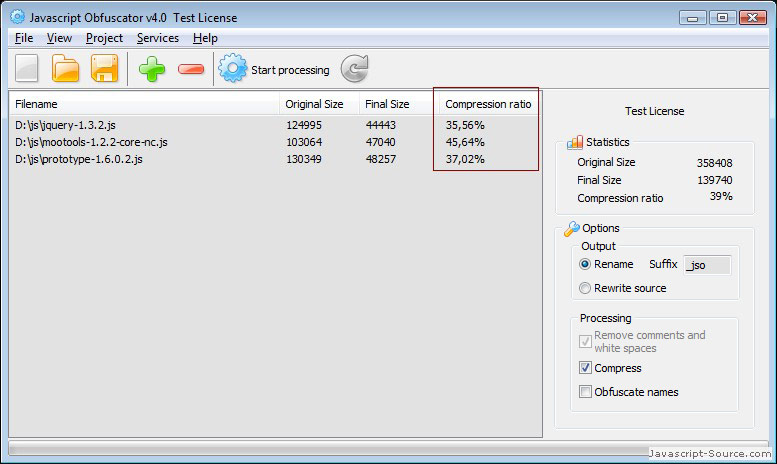Image resolution: width=777 pixels, height=464 pixels.
Task: Click final size value 47040
Action: (381, 142)
